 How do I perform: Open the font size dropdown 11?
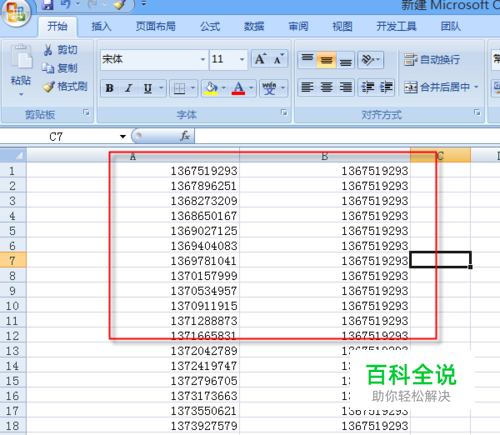(242, 59)
